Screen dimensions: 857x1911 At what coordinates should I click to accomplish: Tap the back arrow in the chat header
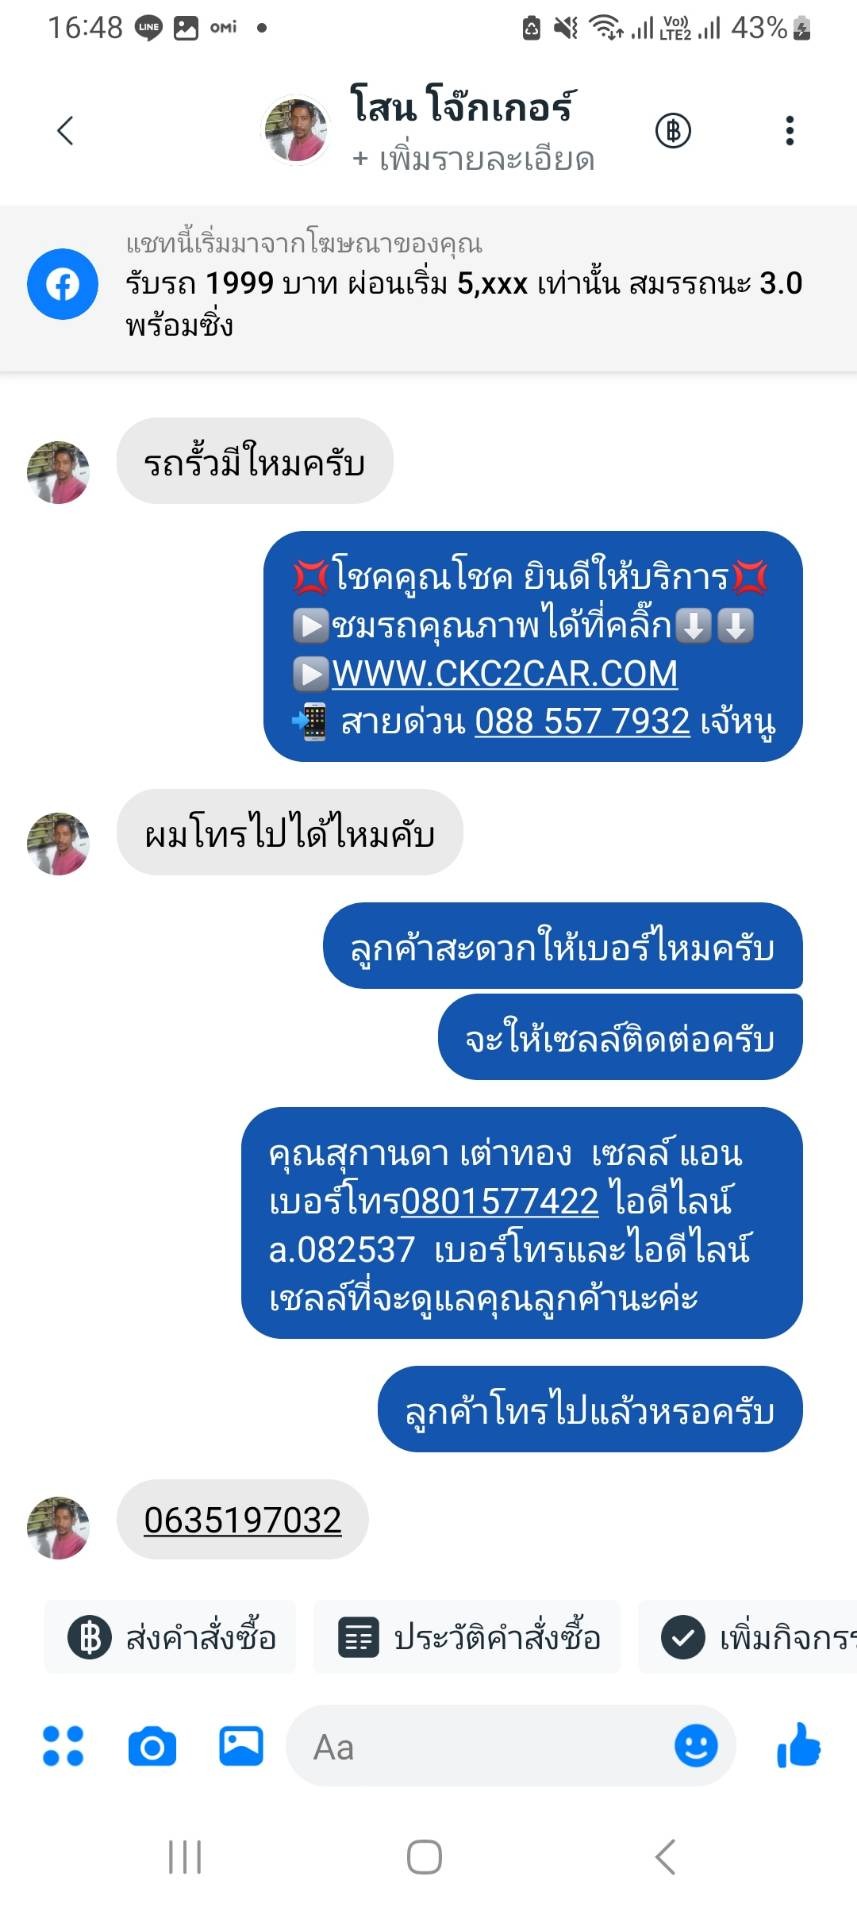66,130
